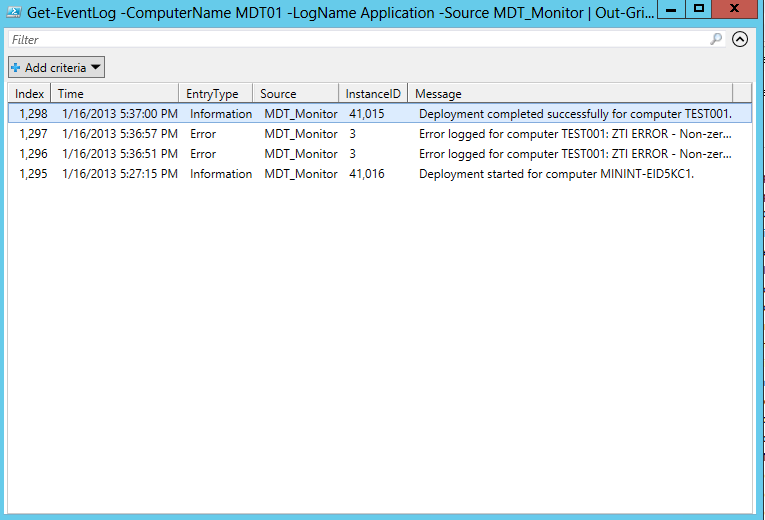Select the row with index 1,298
The width and height of the screenshot is (765, 520).
pyautogui.click(x=33, y=114)
